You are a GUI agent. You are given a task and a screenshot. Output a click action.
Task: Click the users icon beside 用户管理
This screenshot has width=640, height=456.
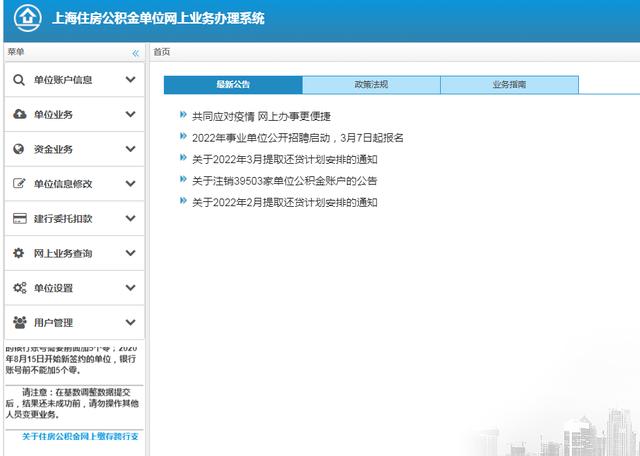pyautogui.click(x=18, y=322)
